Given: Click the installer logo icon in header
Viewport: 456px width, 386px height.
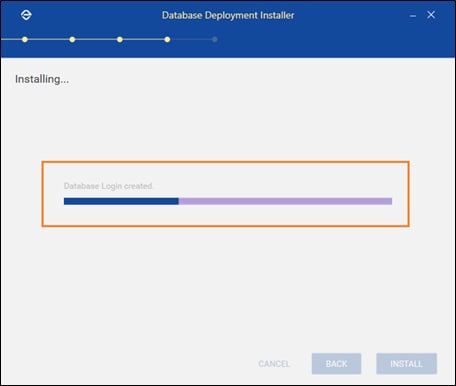Looking at the screenshot, I should coord(26,15).
